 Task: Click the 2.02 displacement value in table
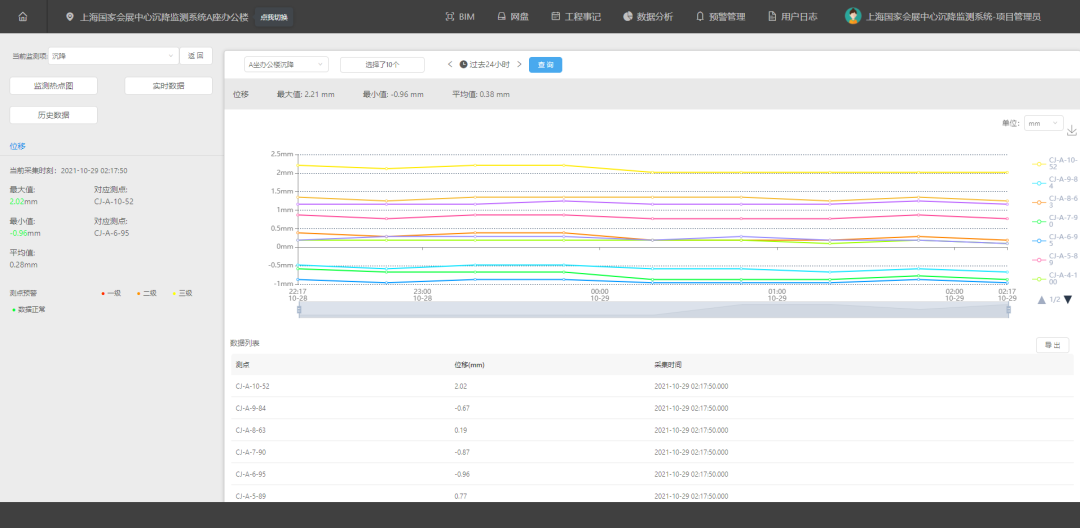(x=461, y=386)
